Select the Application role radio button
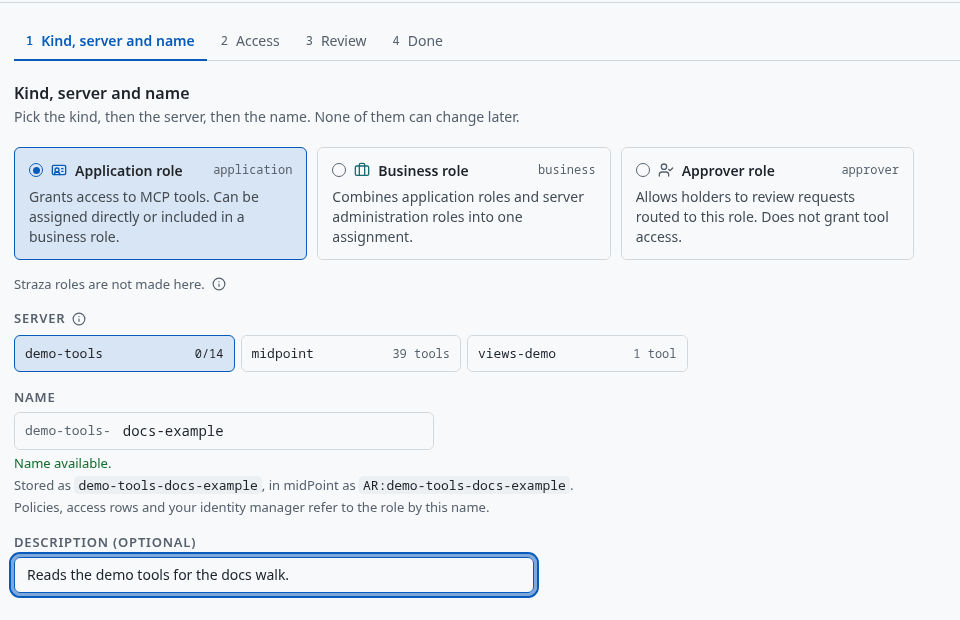The width and height of the screenshot is (960, 620). point(36,170)
